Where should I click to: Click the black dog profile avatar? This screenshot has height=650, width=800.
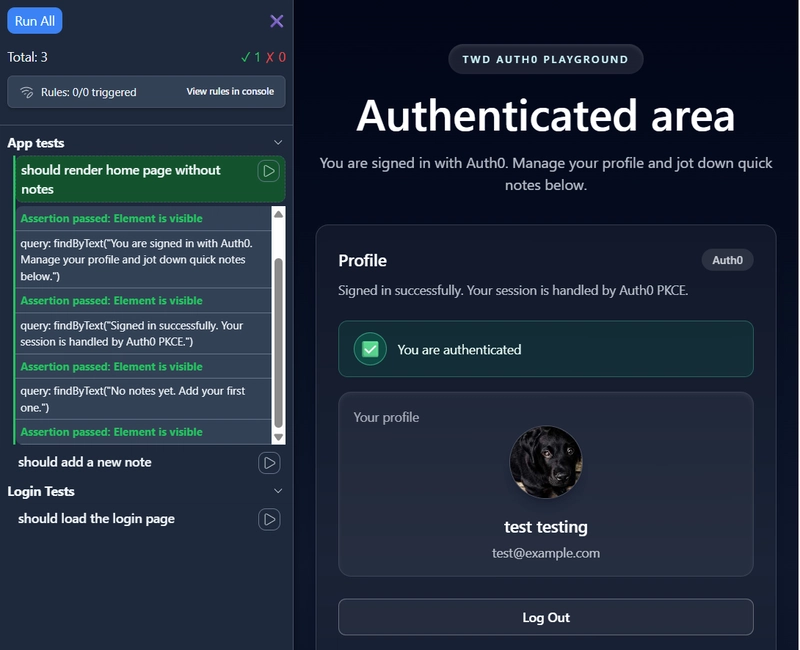[546, 462]
